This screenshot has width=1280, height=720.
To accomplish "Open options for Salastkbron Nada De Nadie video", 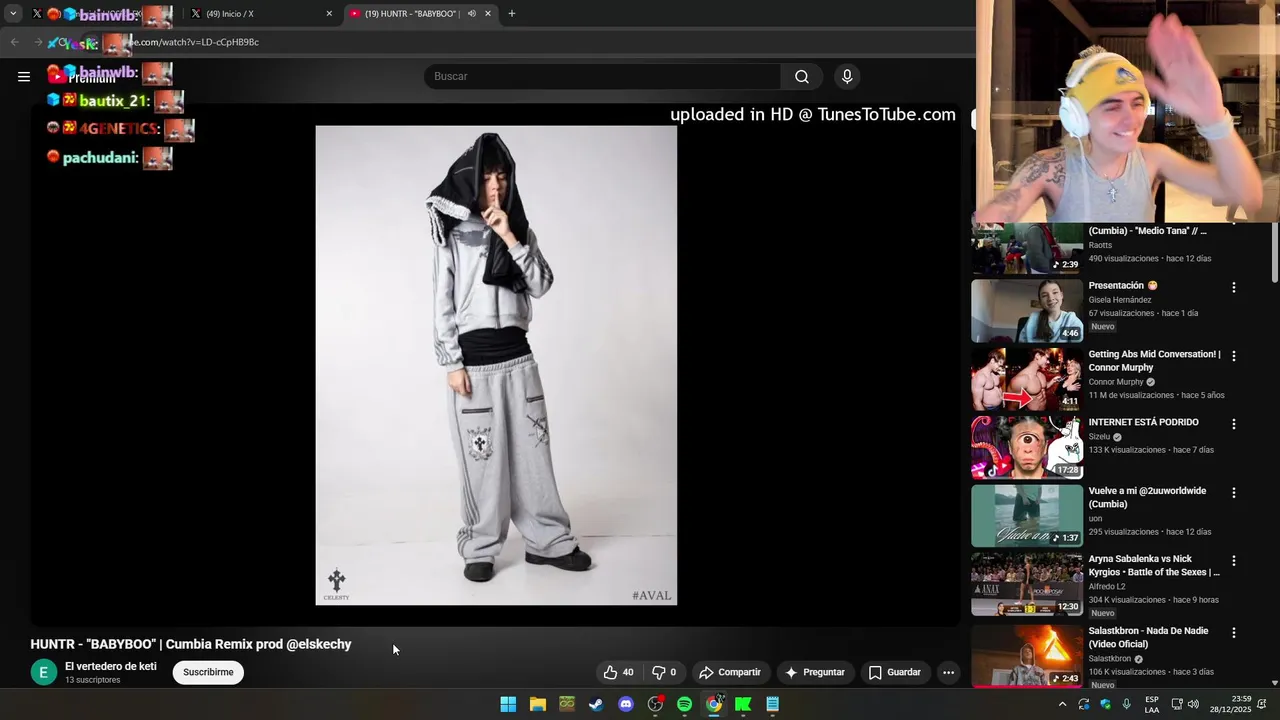I will click(x=1234, y=632).
